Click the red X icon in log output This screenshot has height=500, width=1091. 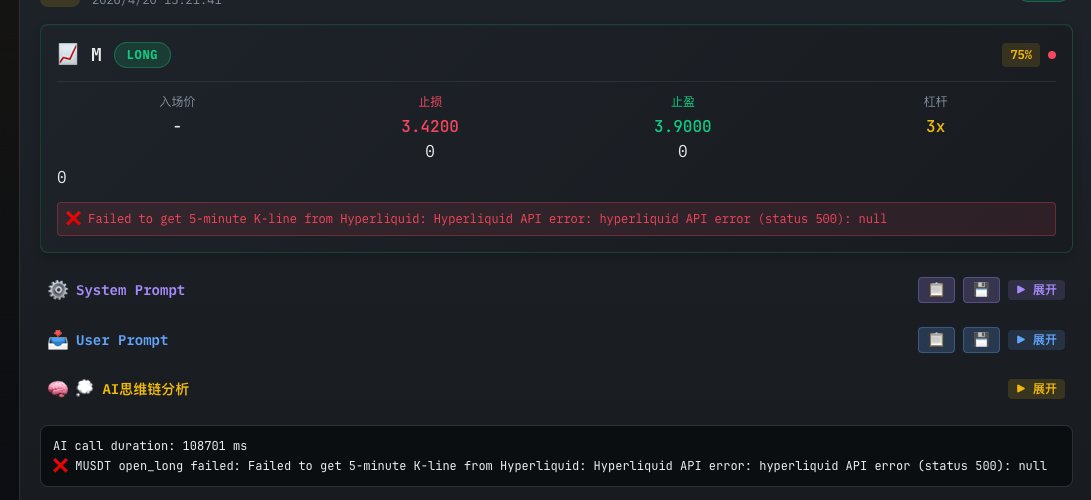[x=61, y=465]
